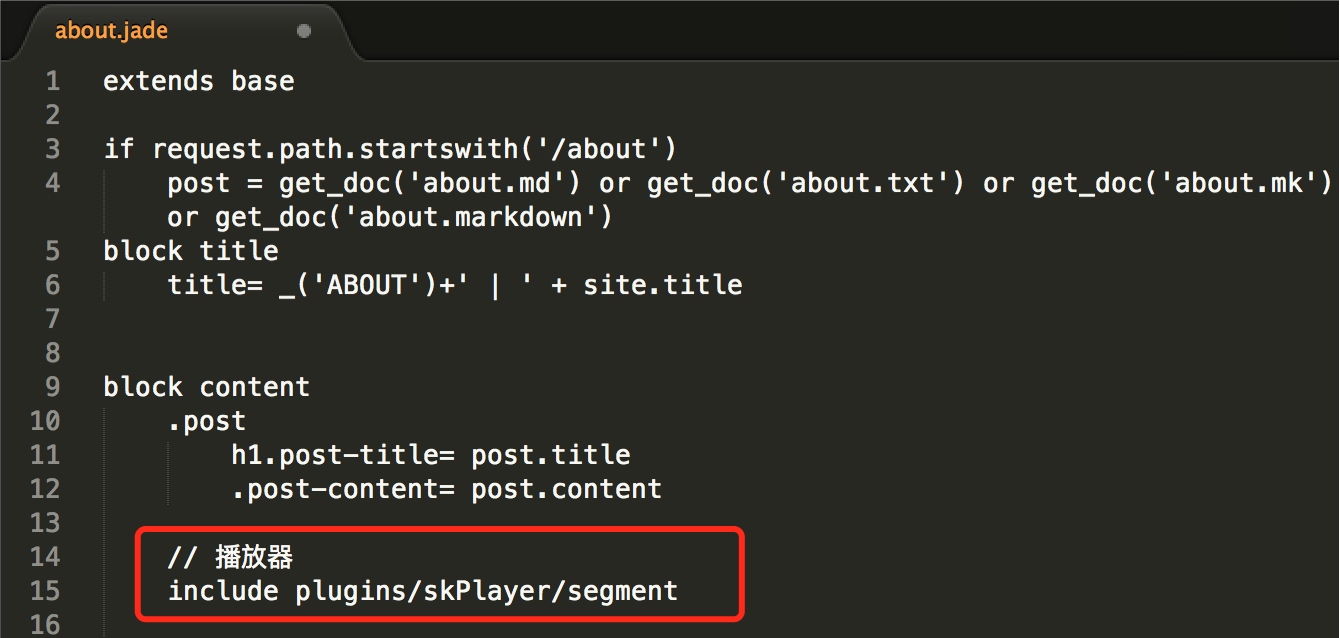Viewport: 1340px width, 638px height.
Task: Click empty line 13 in editor
Action: click(400, 523)
